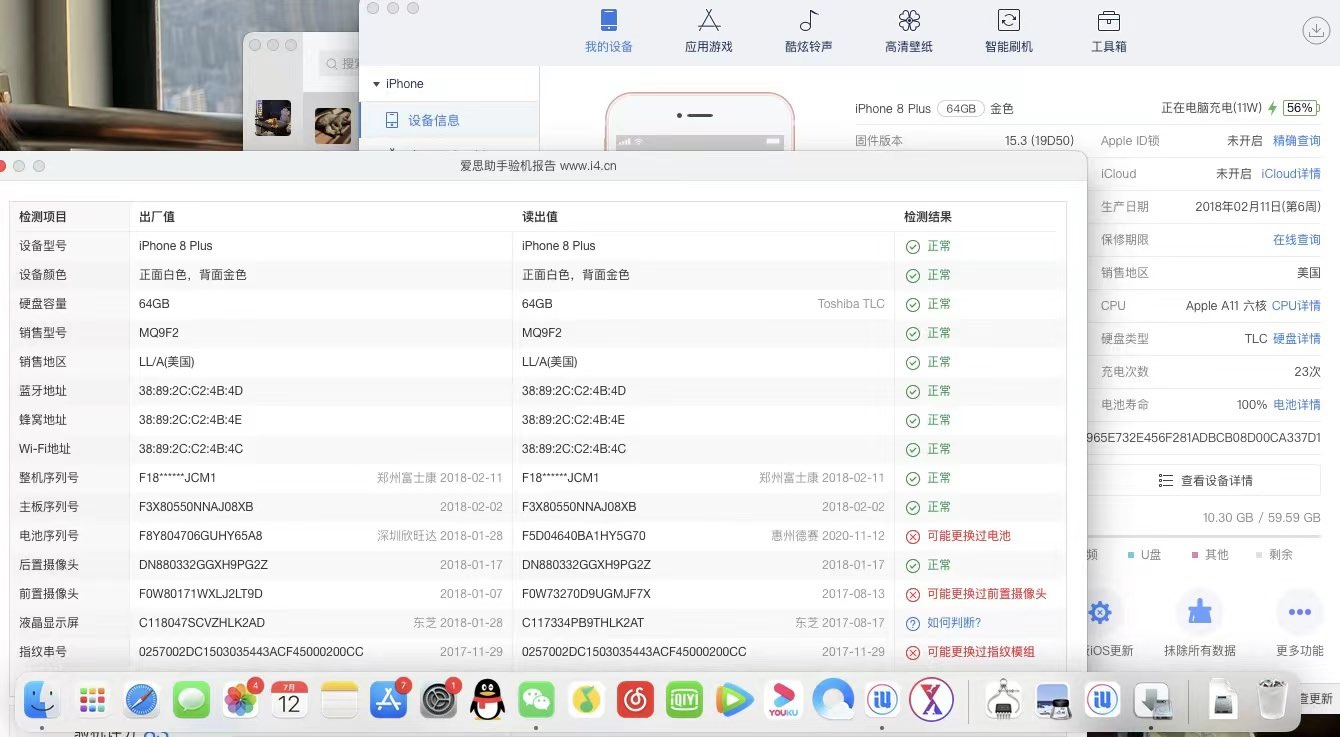Open the 工具箱 toolbox tab
1340x737 pixels.
(1108, 31)
